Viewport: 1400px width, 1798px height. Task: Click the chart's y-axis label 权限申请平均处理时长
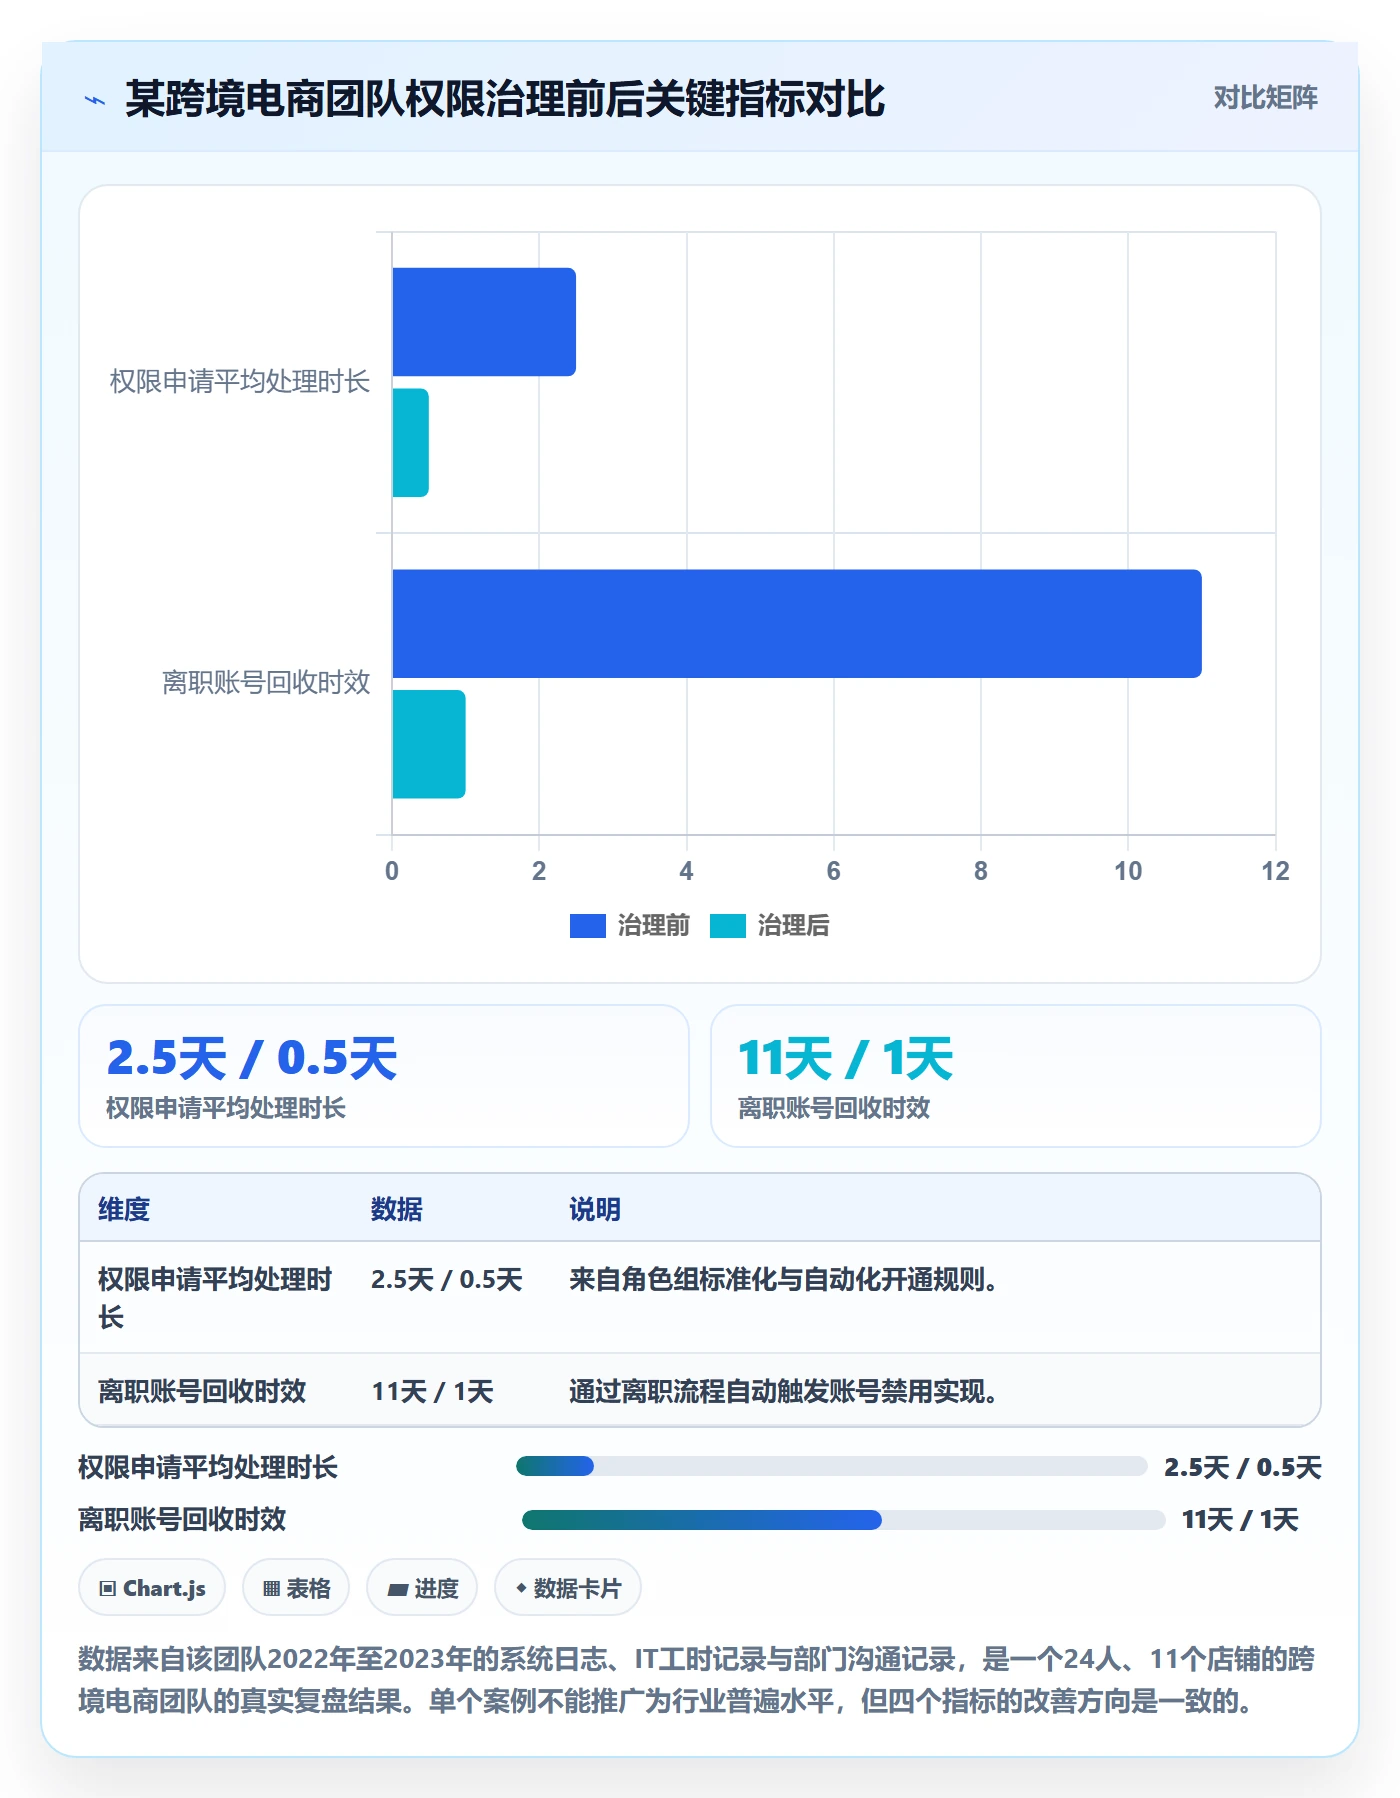tap(240, 382)
